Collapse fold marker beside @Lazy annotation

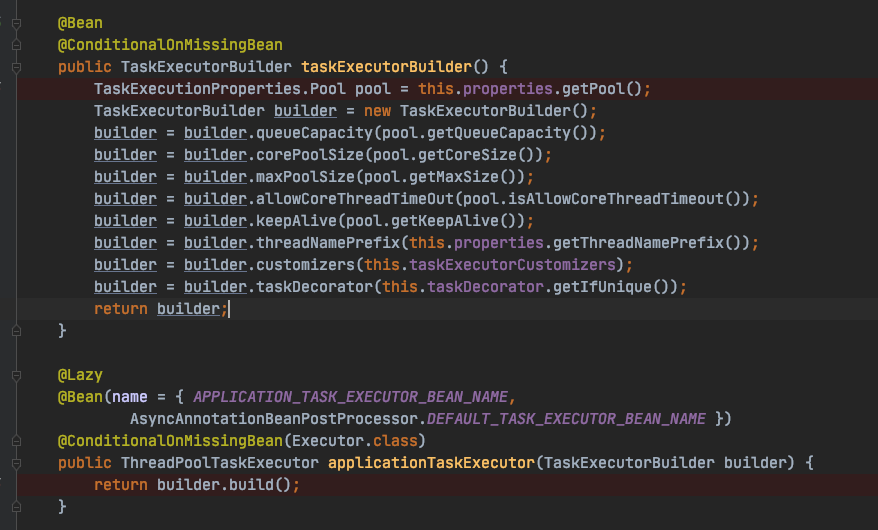(x=16, y=376)
